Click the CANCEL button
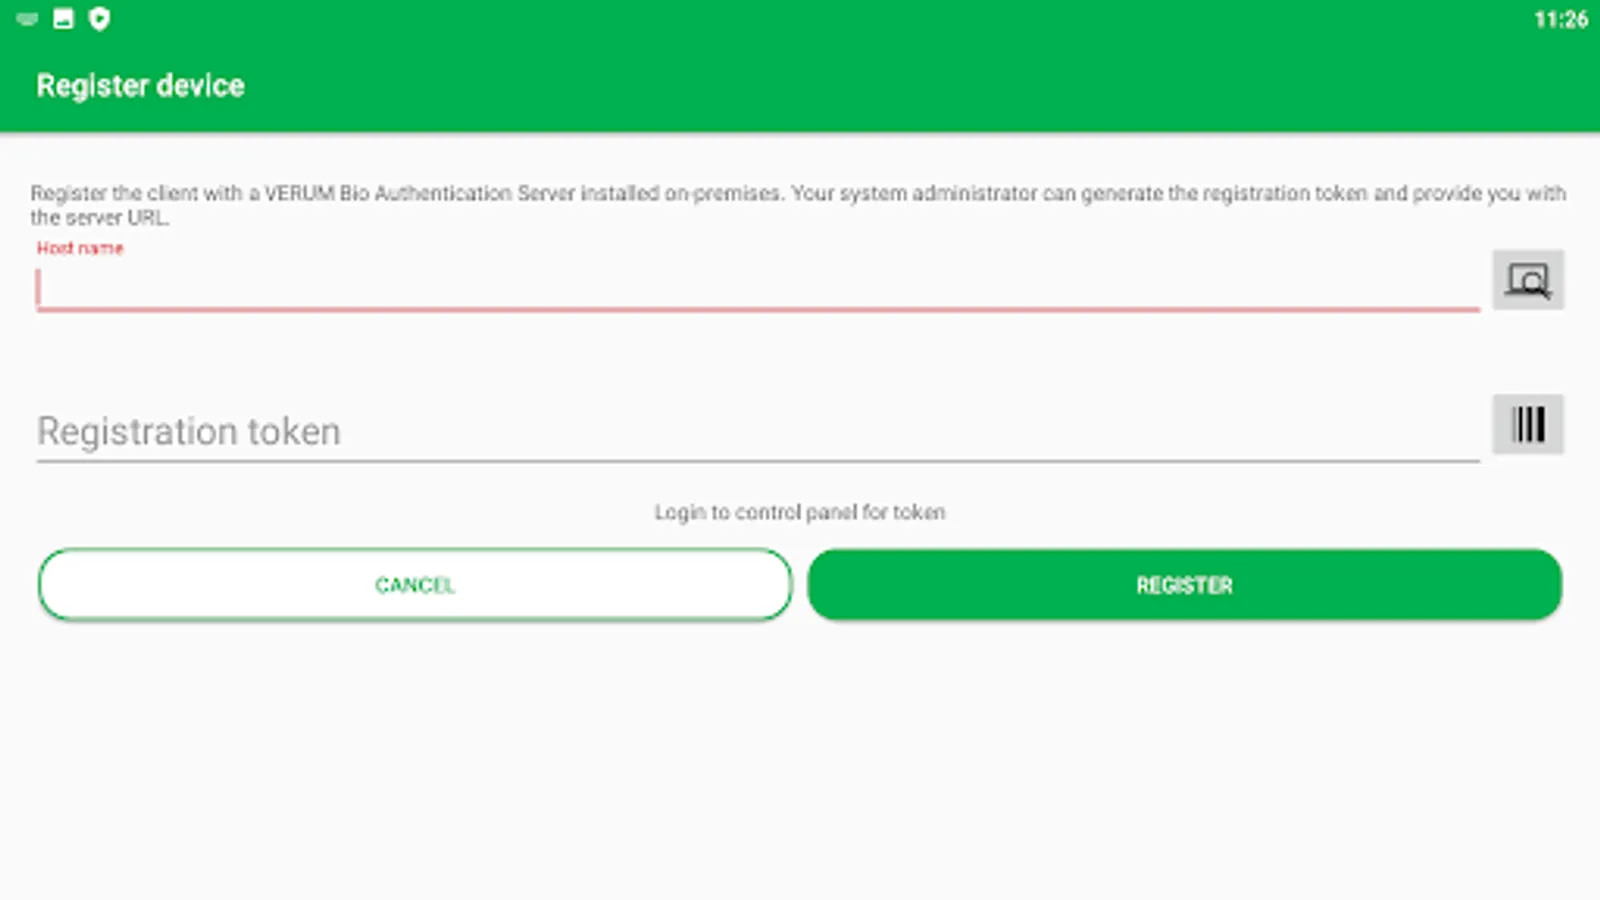The image size is (1600, 900). click(x=415, y=585)
